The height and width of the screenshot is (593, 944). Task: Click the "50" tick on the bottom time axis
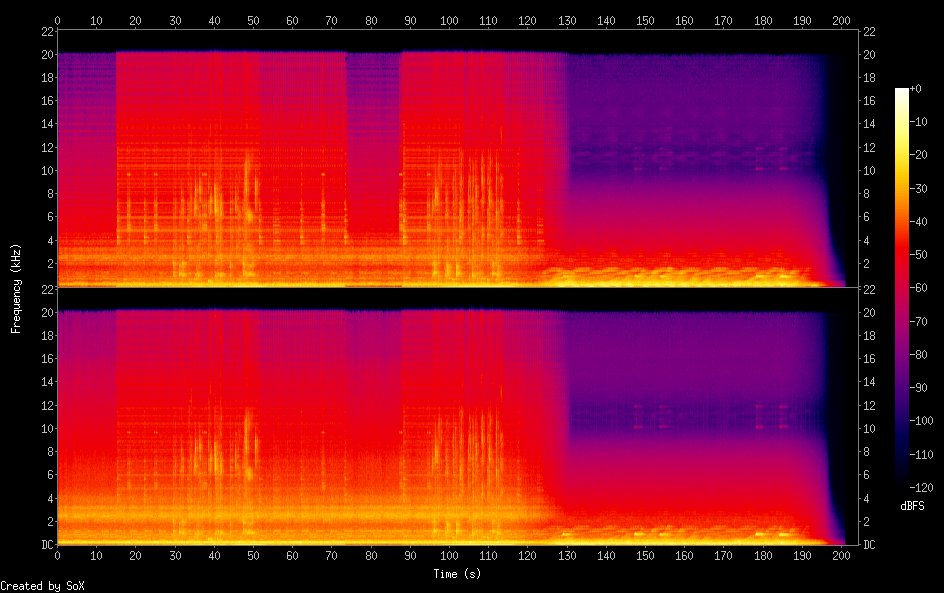pyautogui.click(x=253, y=556)
